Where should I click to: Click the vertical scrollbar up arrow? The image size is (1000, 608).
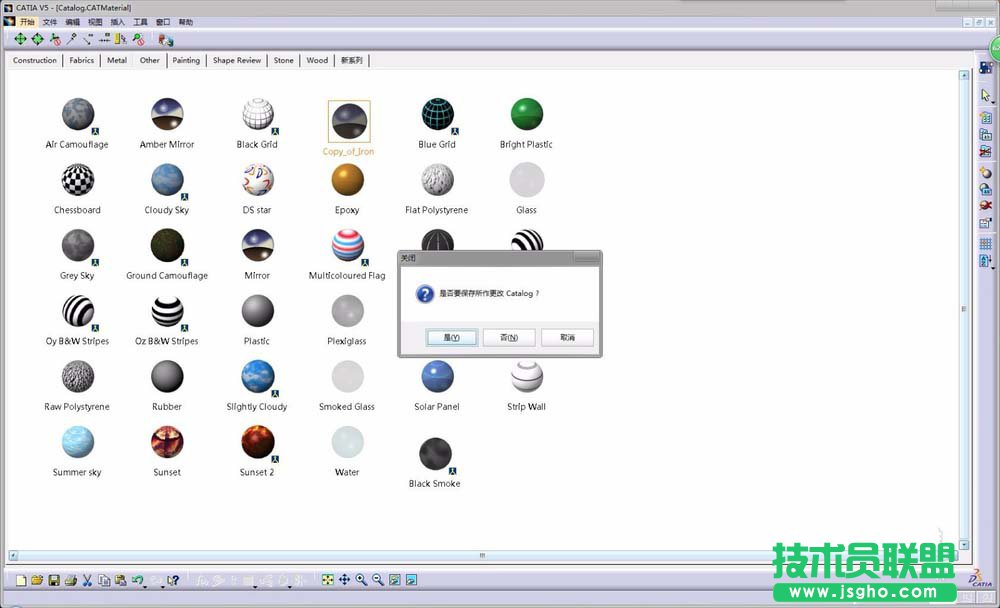(x=965, y=77)
